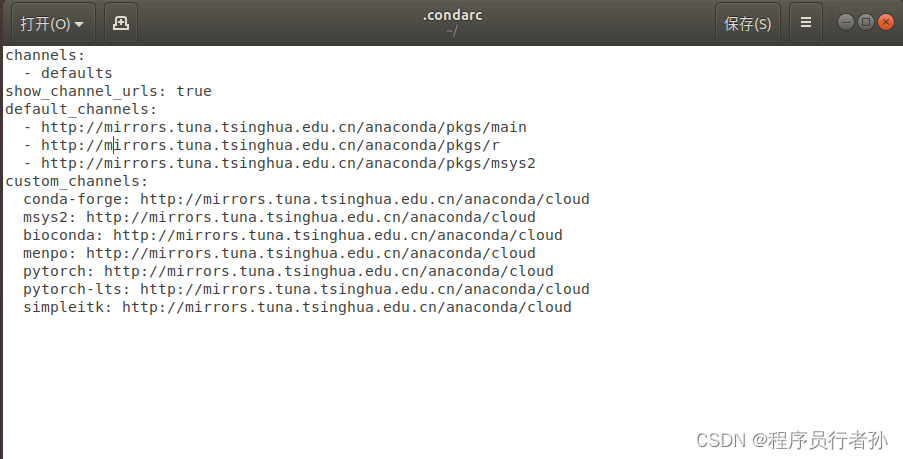Place cursor on the 'channels:' line
Image resolution: width=903 pixels, height=459 pixels.
pos(46,55)
